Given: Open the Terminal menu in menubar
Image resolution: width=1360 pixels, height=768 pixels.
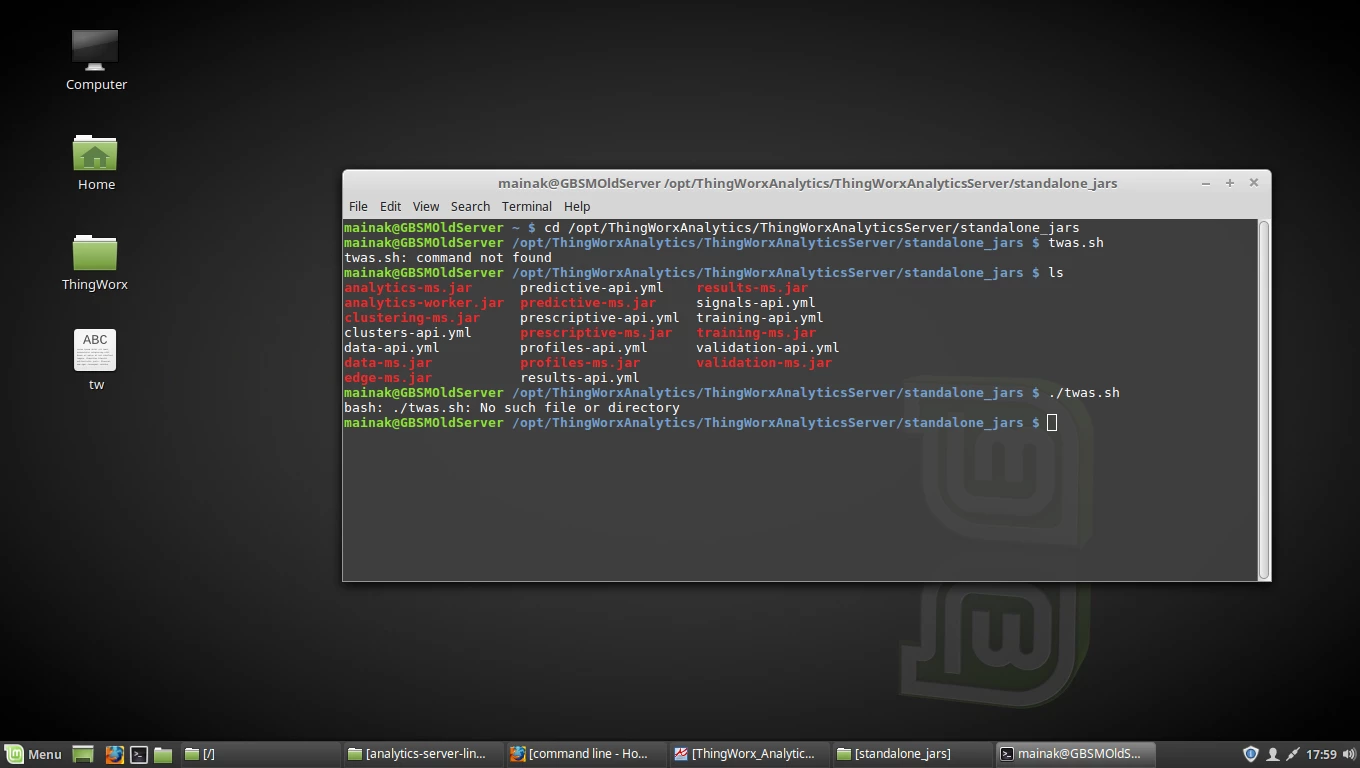Looking at the screenshot, I should [527, 206].
